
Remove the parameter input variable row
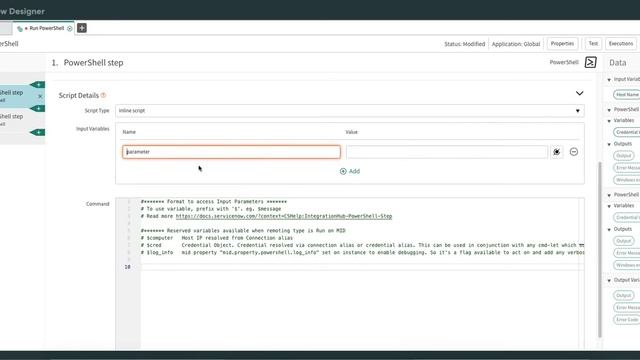pos(573,152)
